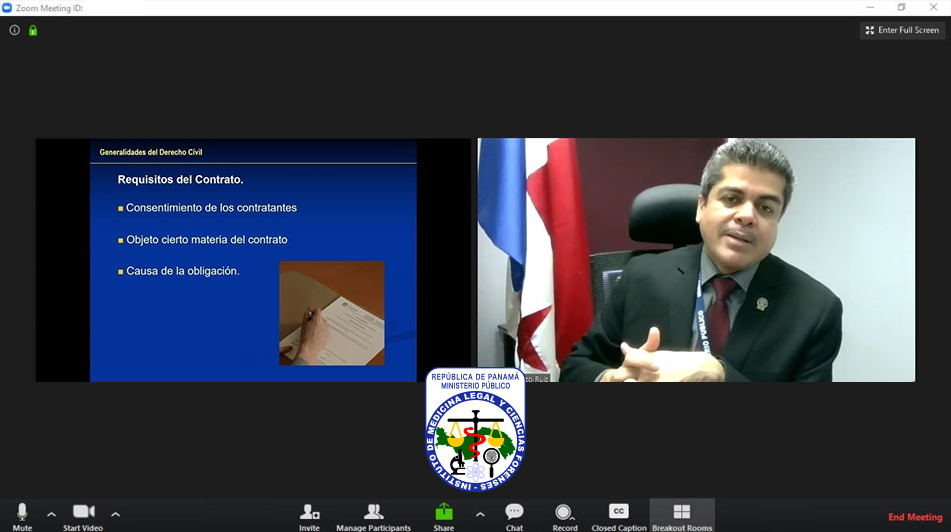Viewport: 951px width, 532px height.
Task: Select the speaker's video tile
Action: click(x=696, y=260)
